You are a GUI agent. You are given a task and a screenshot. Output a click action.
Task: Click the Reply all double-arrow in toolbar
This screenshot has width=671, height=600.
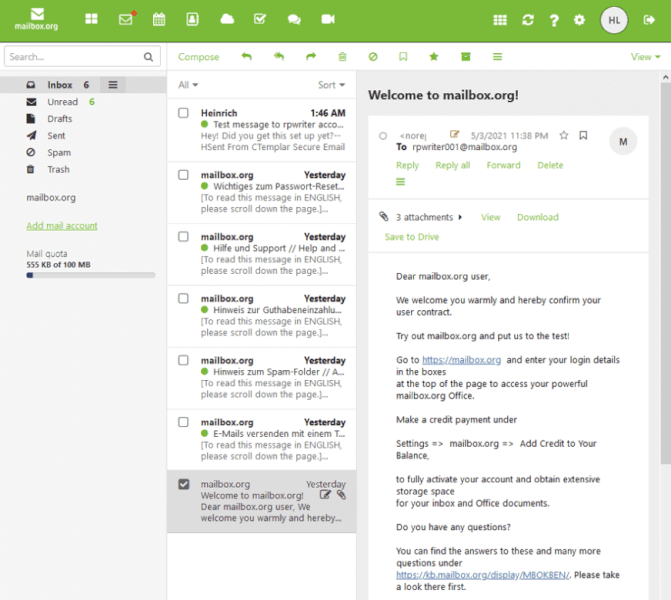click(x=279, y=56)
